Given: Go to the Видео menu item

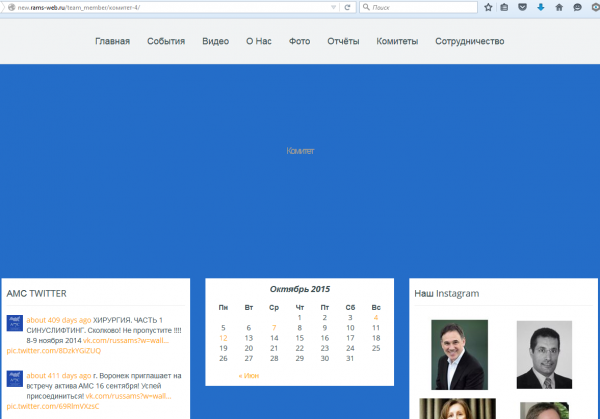Looking at the screenshot, I should pos(215,41).
